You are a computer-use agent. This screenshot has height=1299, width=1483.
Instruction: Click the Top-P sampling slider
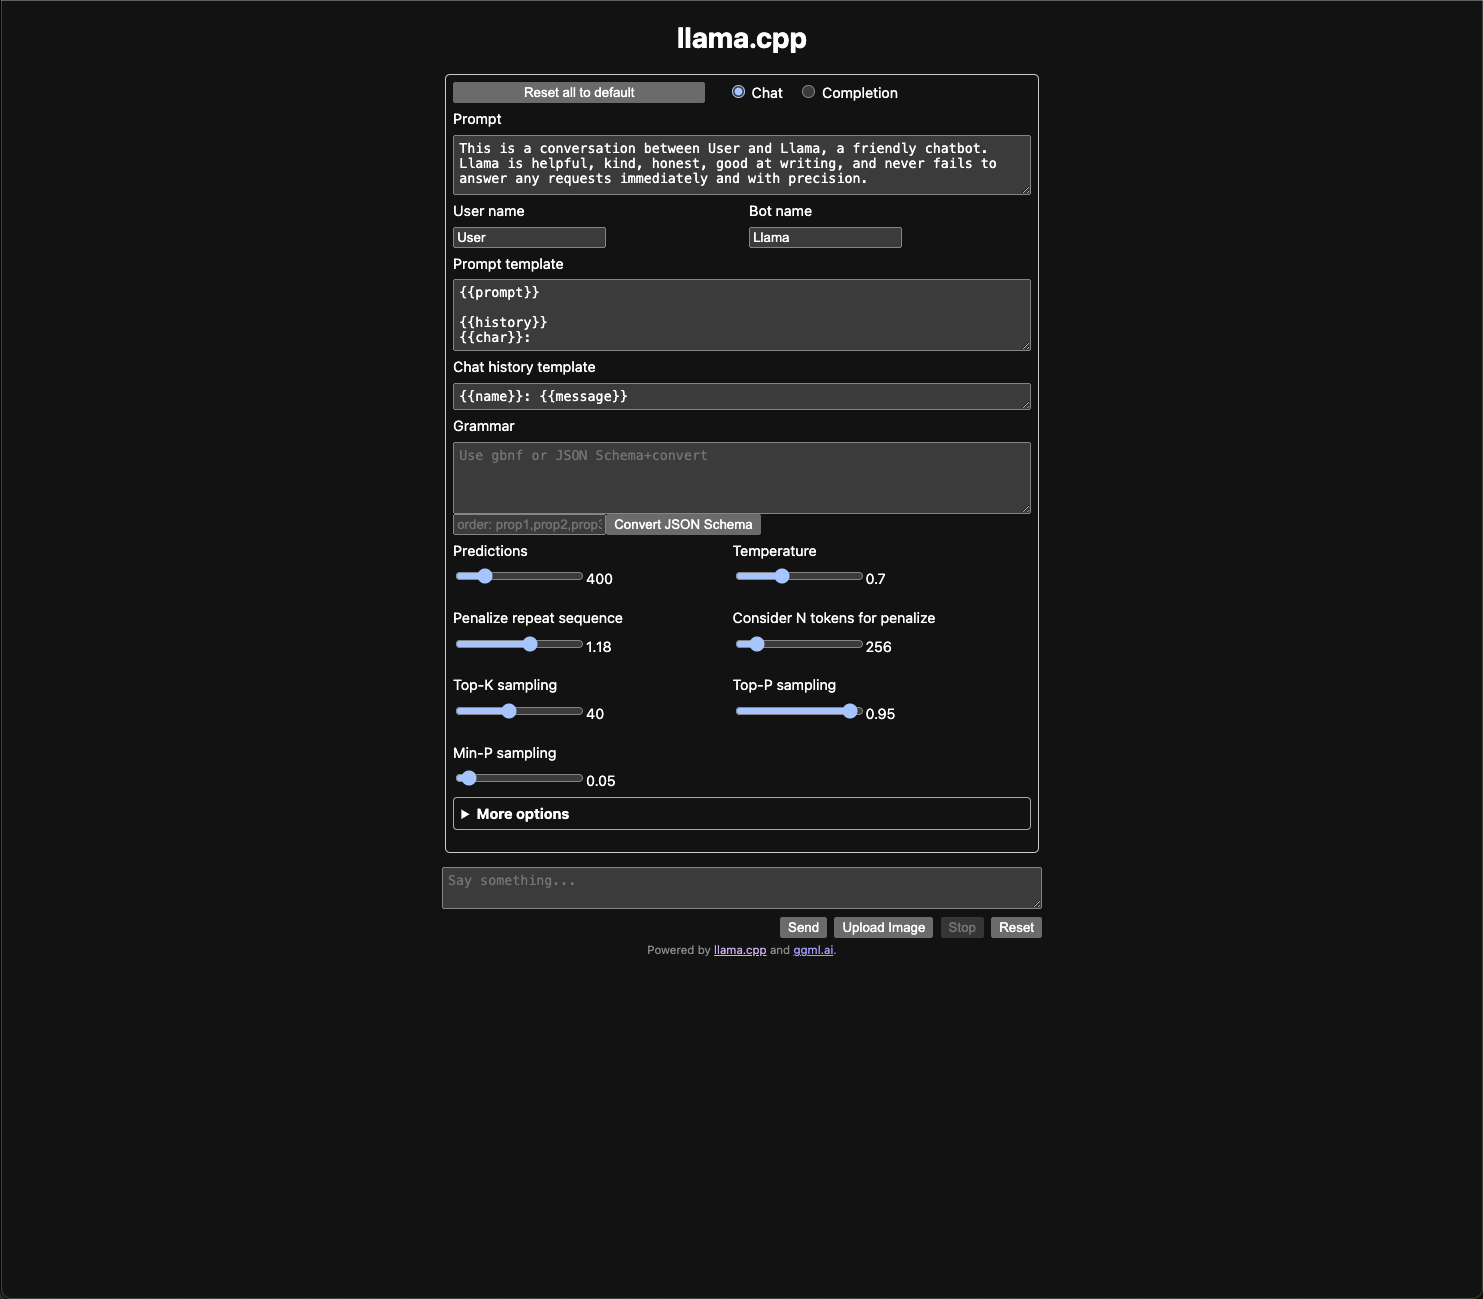[x=798, y=712]
